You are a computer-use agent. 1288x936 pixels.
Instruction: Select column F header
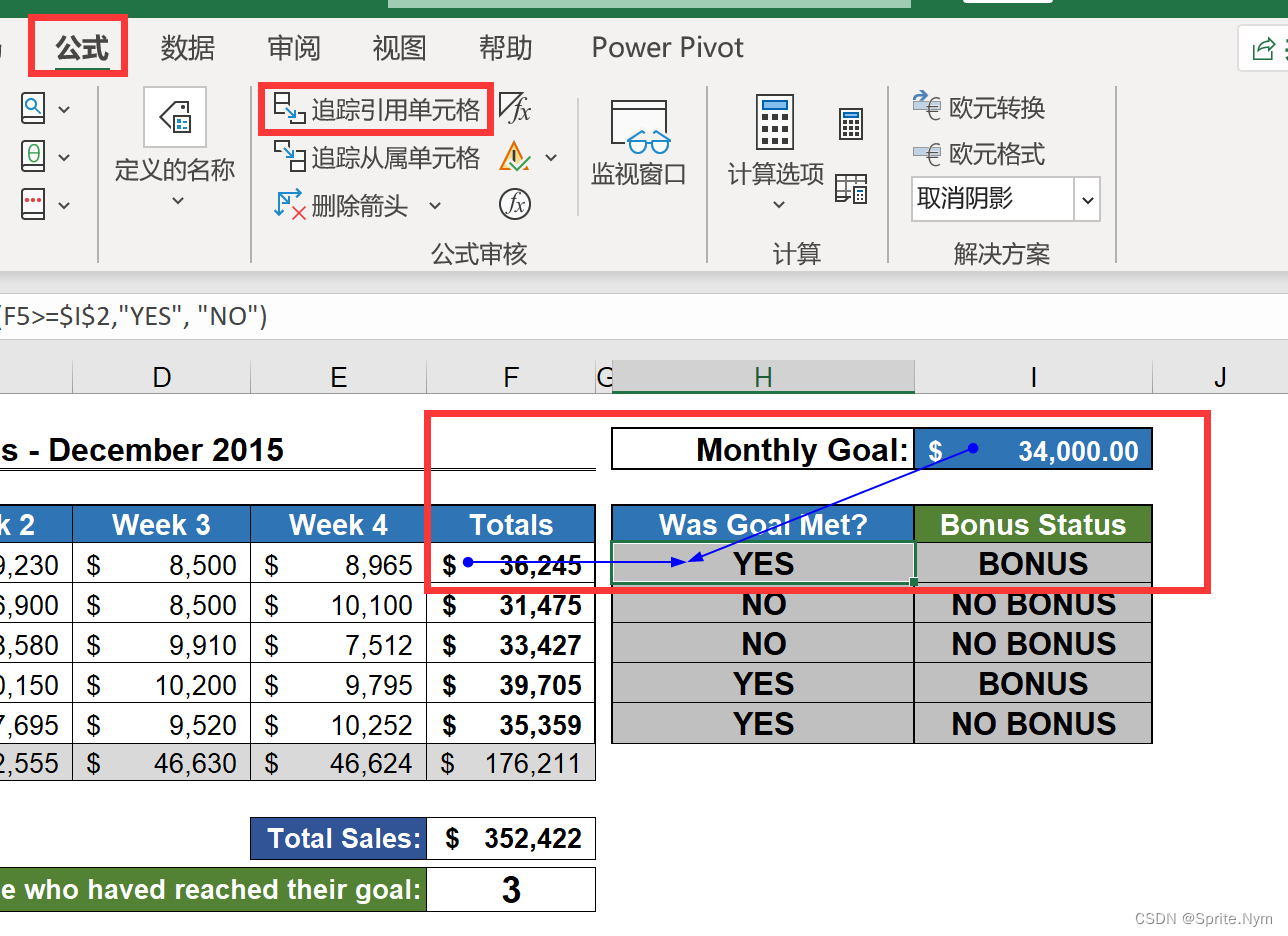(x=511, y=377)
